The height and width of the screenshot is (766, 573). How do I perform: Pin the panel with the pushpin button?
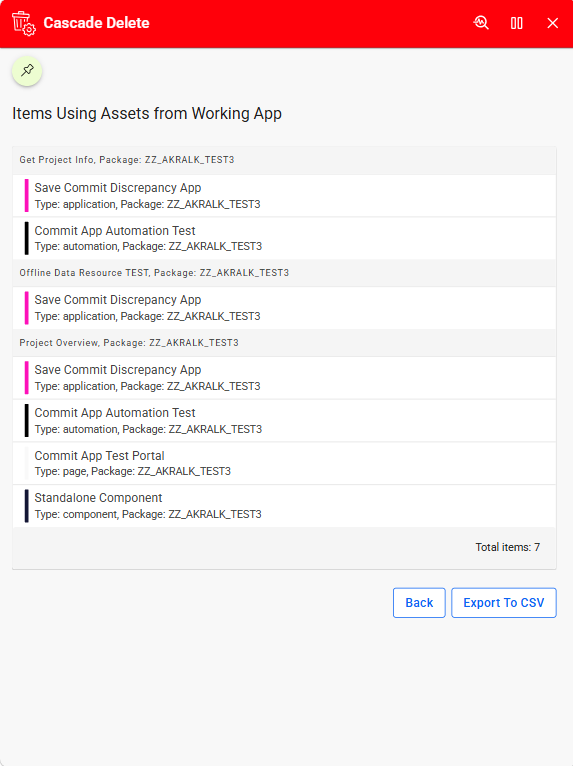tap(27, 71)
